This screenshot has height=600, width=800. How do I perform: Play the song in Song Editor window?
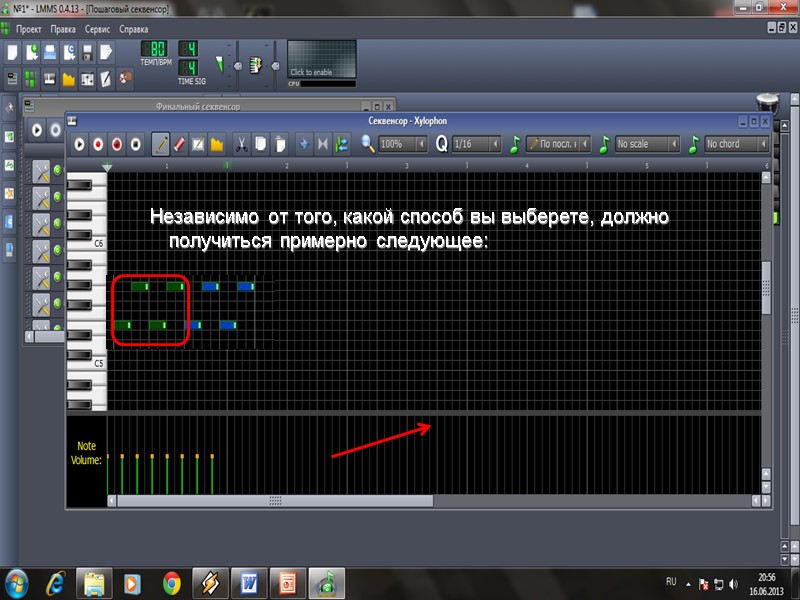tap(37, 130)
